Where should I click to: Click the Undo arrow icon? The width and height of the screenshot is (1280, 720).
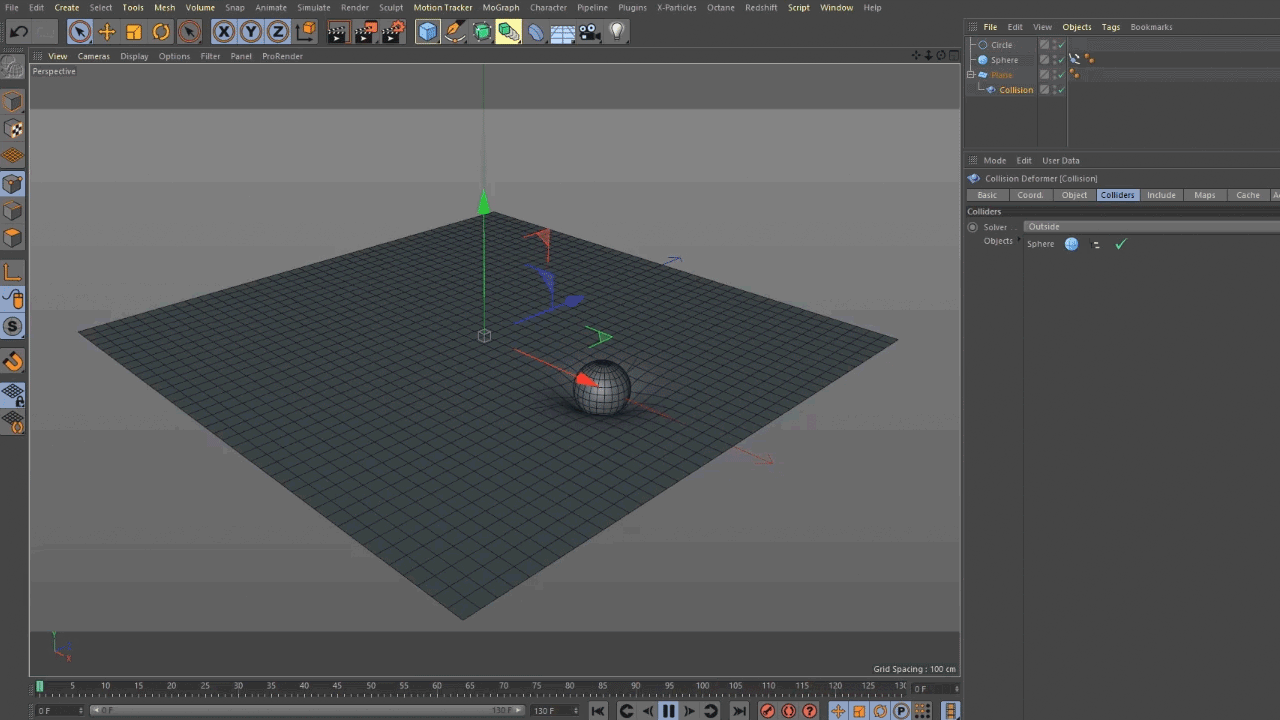pos(18,32)
